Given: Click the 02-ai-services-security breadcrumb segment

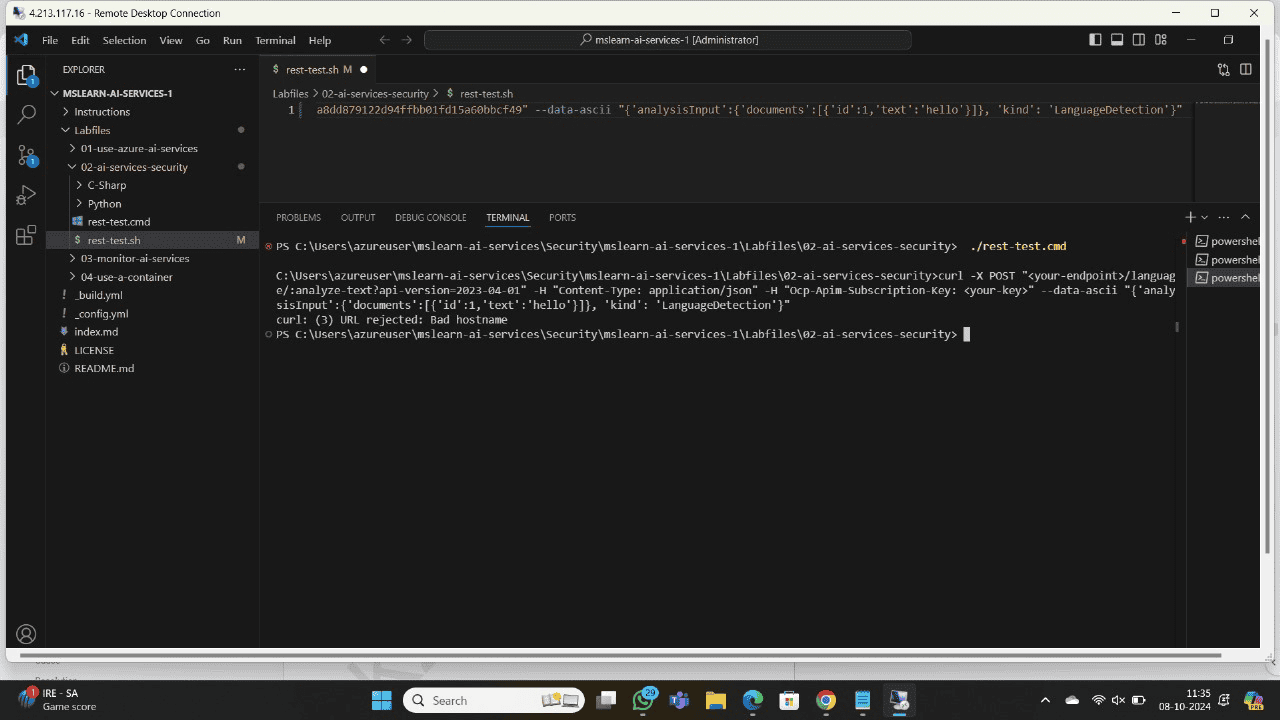Looking at the screenshot, I should [375, 93].
